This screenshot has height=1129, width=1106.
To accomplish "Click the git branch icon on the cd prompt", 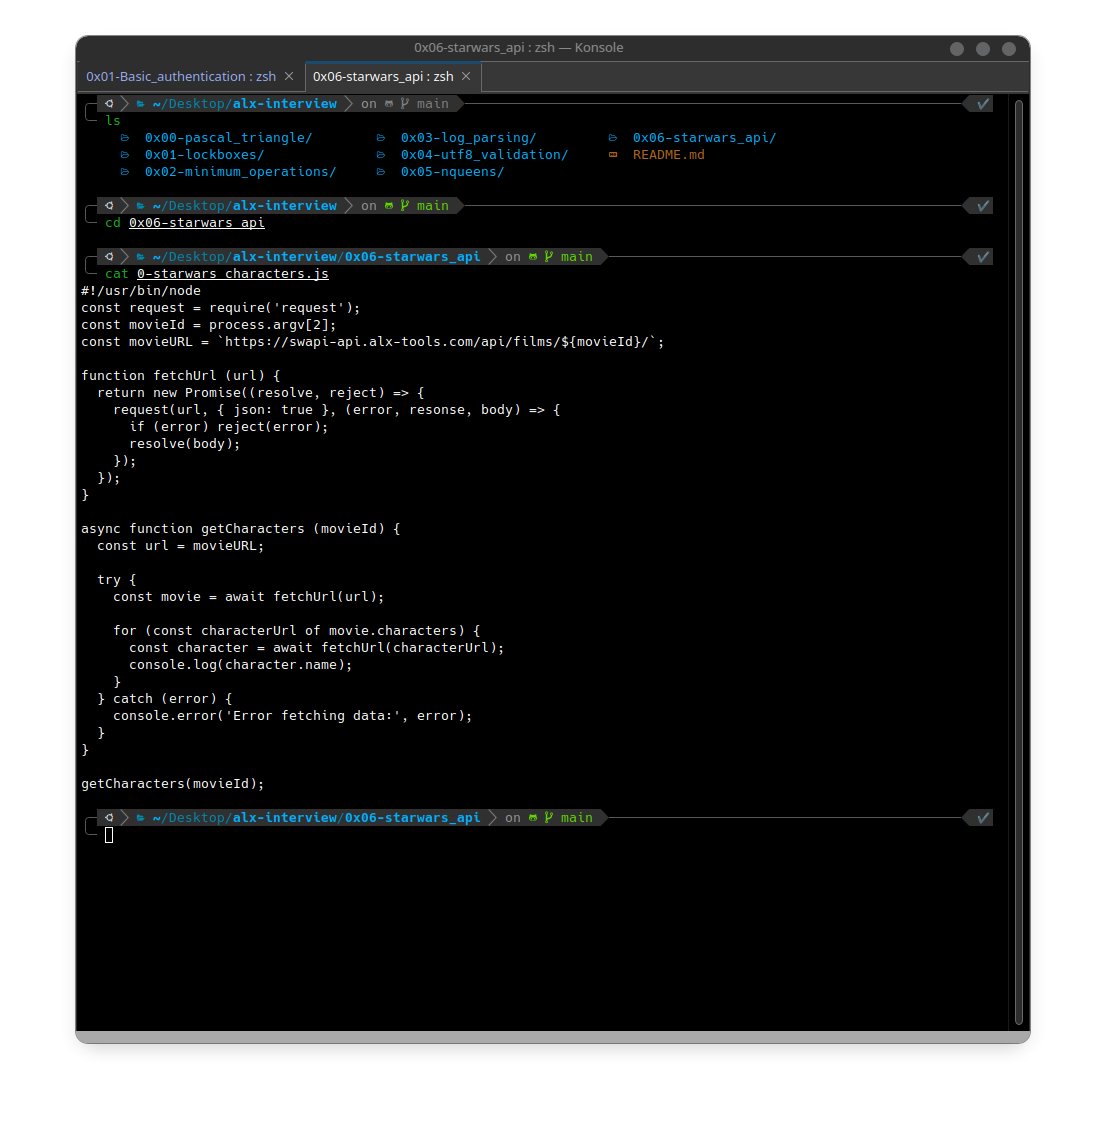I will pos(405,206).
